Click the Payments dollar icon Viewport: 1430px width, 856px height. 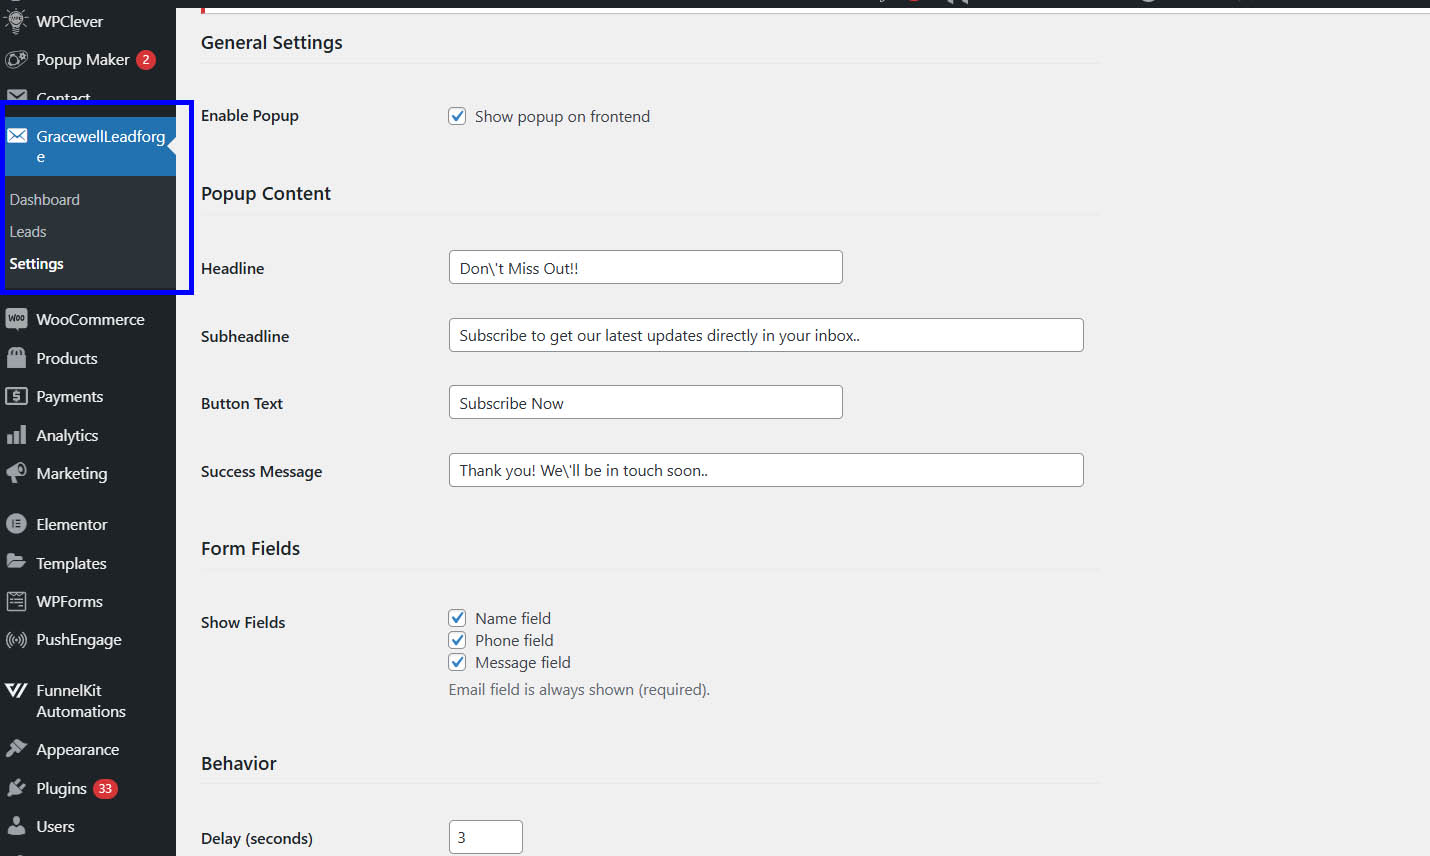(x=16, y=396)
